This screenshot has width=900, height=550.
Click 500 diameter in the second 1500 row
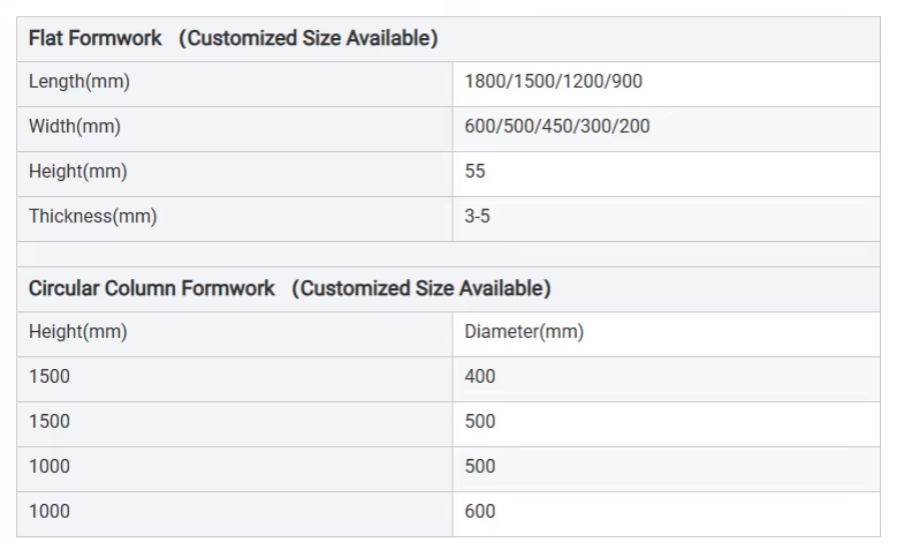click(480, 422)
